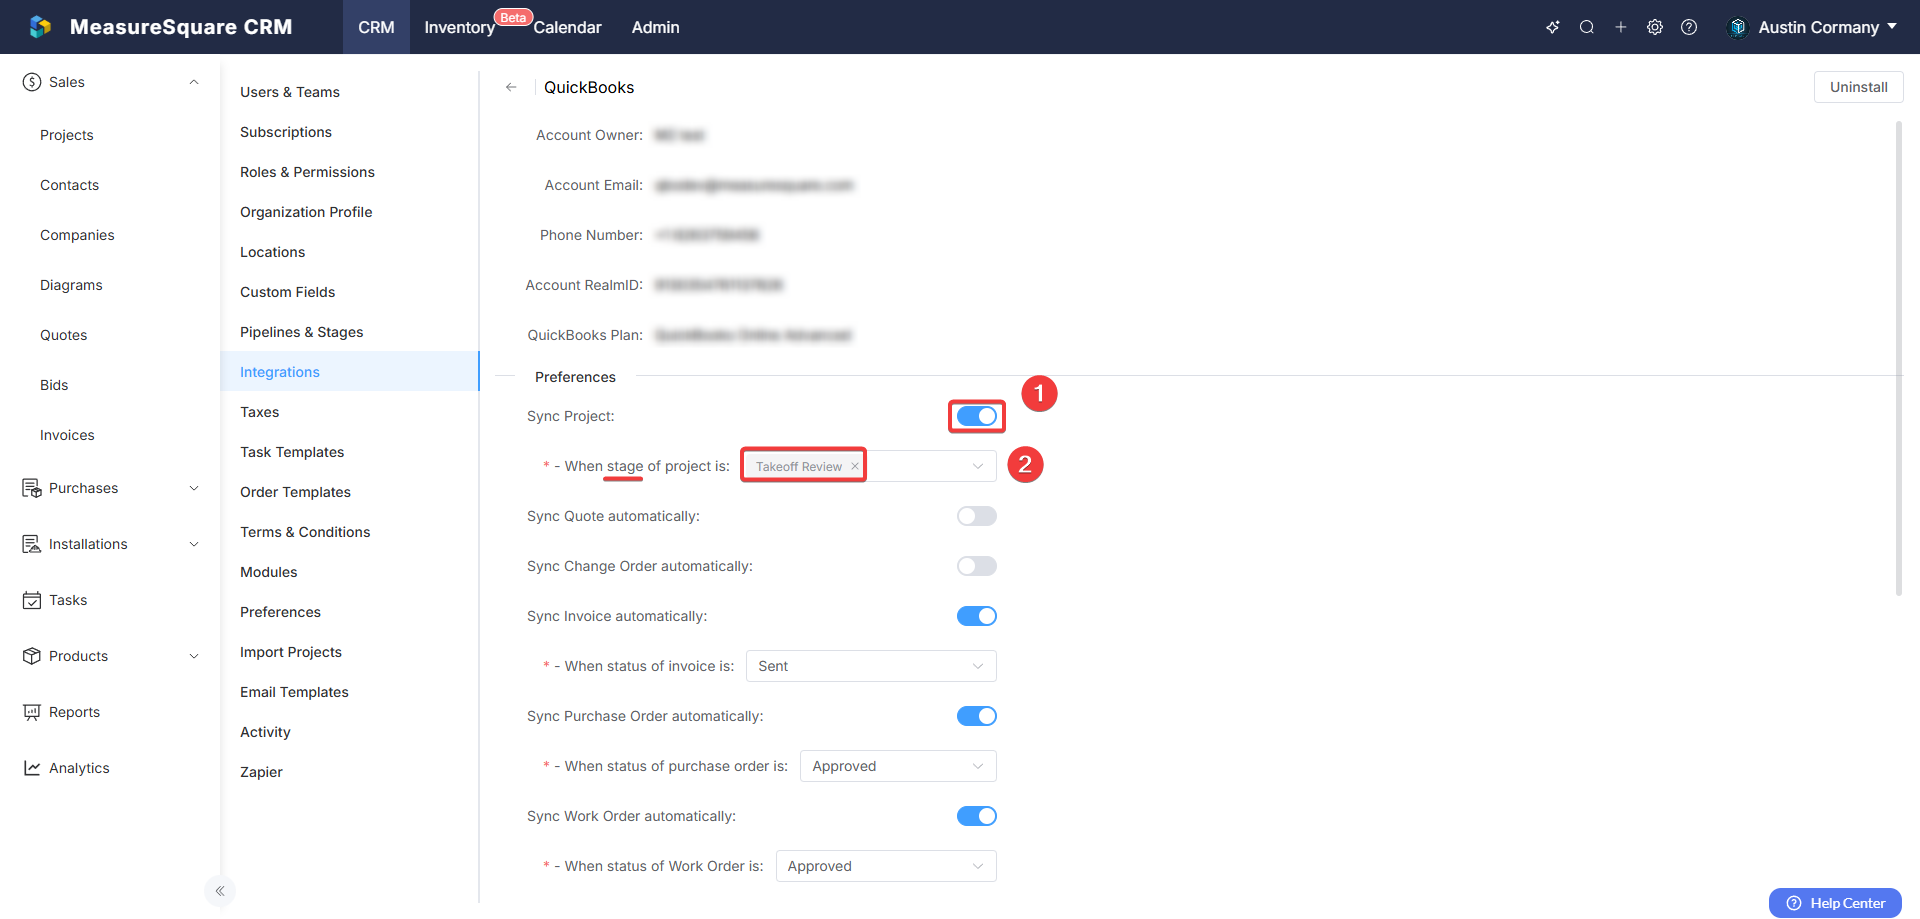Open Users & Teams settings
Viewport: 1920px width, 919px height.
click(290, 92)
